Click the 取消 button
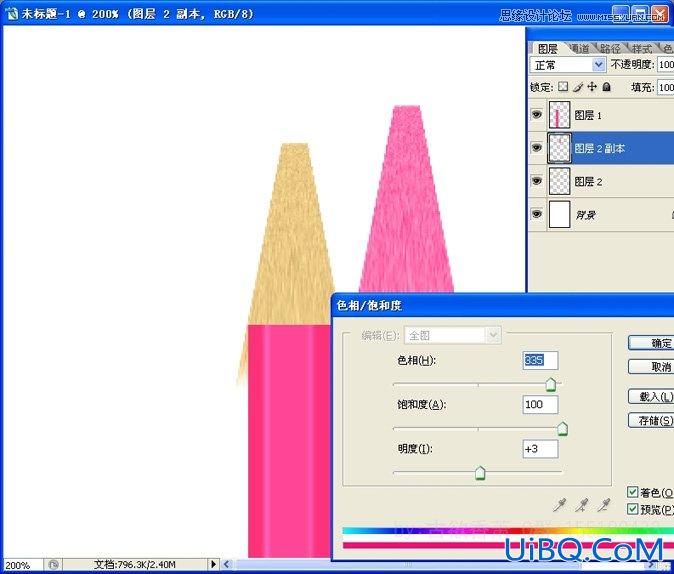Image resolution: width=674 pixels, height=574 pixels. [651, 367]
